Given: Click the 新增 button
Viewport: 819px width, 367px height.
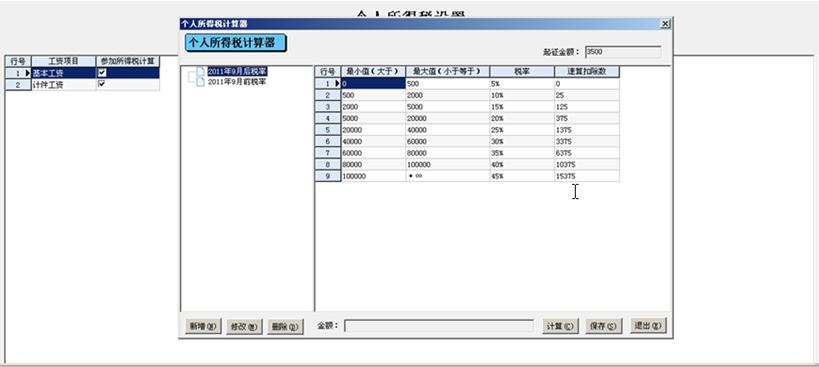Looking at the screenshot, I should (203, 326).
